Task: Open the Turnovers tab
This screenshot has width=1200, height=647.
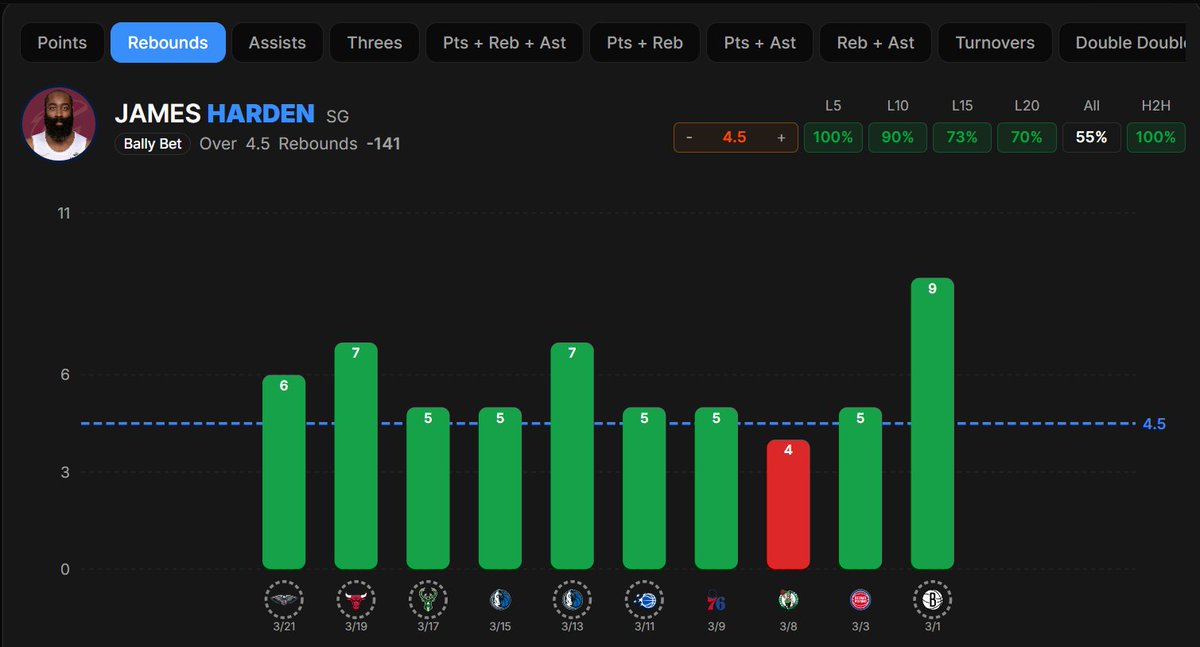Action: coord(994,43)
